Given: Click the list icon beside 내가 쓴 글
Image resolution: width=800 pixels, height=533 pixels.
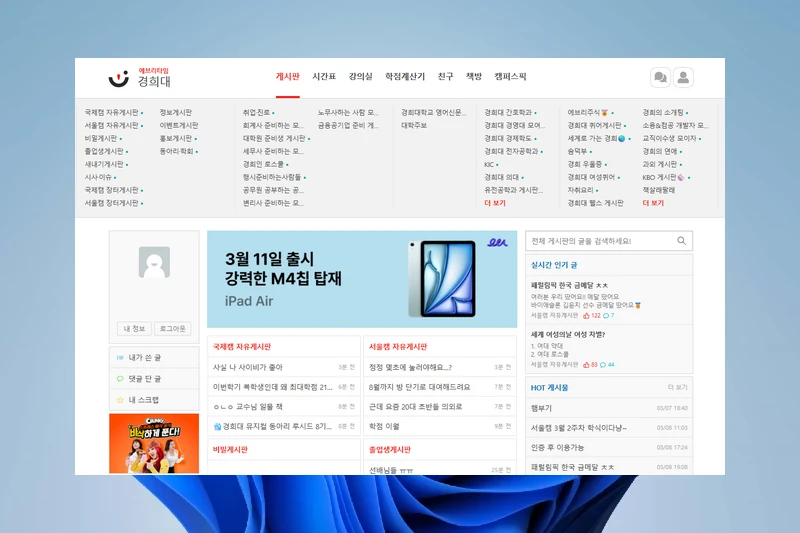Looking at the screenshot, I should coord(120,358).
